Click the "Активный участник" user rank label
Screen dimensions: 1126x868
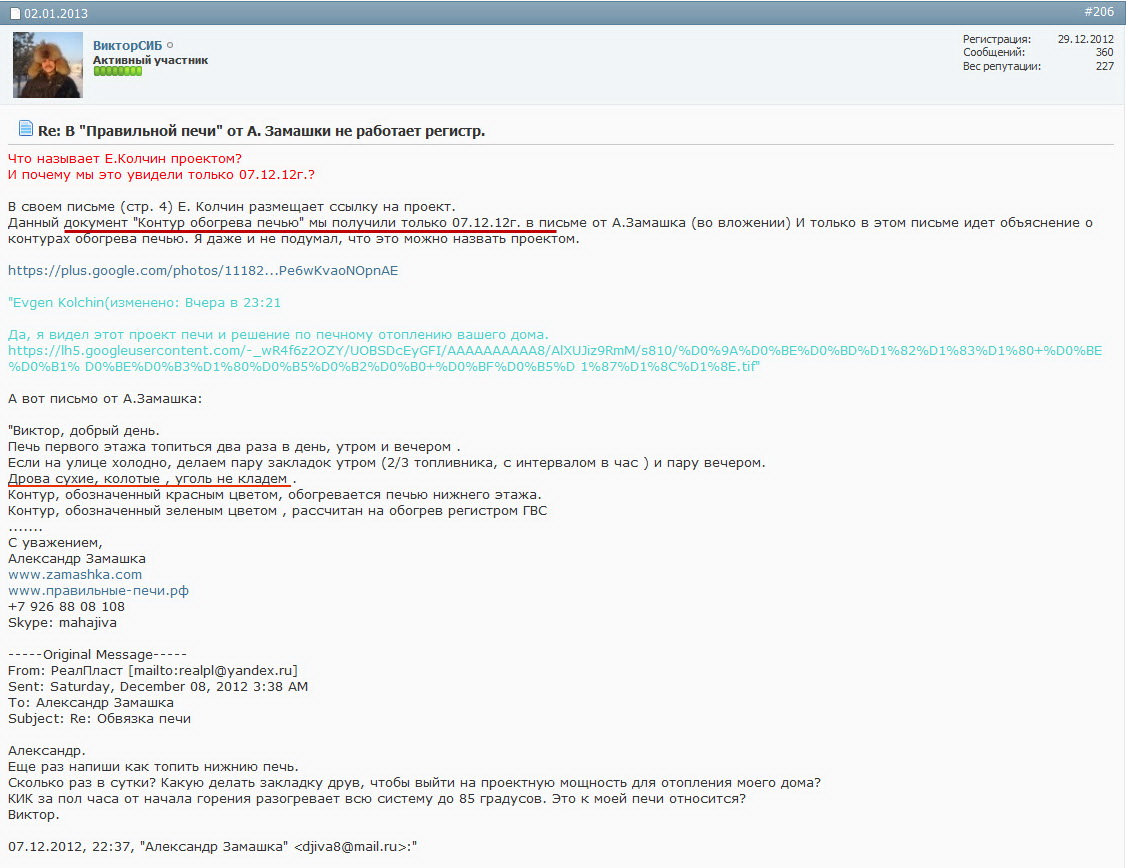(150, 60)
